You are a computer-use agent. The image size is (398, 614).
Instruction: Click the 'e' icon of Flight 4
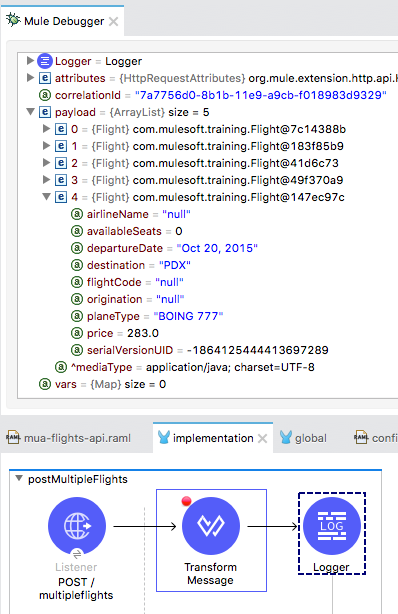(61, 197)
